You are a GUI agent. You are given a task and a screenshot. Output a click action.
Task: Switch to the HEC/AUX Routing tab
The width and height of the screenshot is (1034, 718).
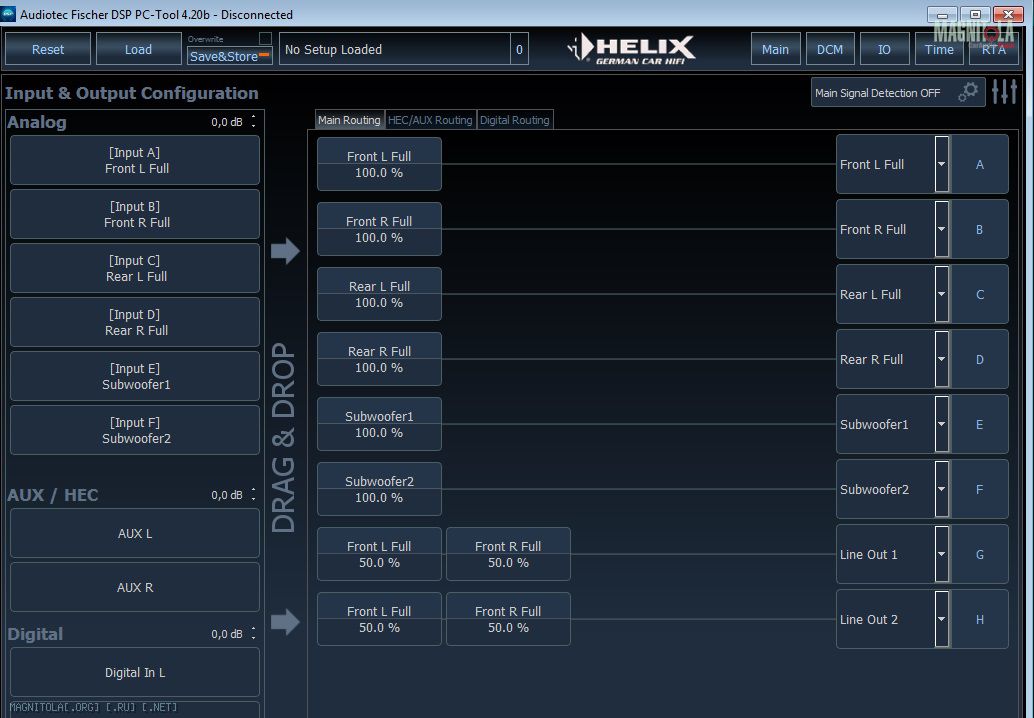pyautogui.click(x=430, y=120)
